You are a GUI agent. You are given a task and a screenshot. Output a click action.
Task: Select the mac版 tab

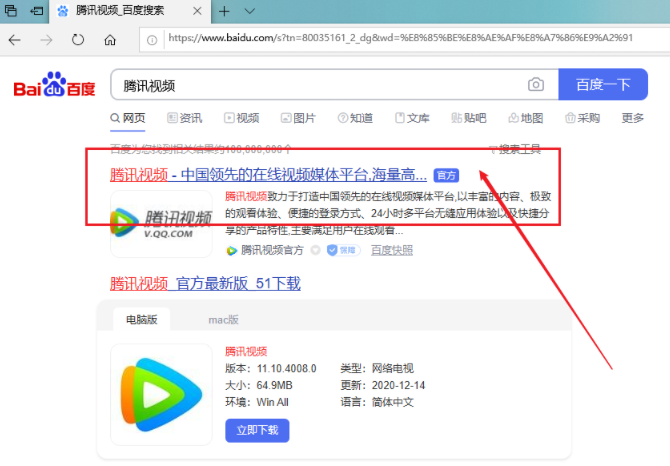223,320
